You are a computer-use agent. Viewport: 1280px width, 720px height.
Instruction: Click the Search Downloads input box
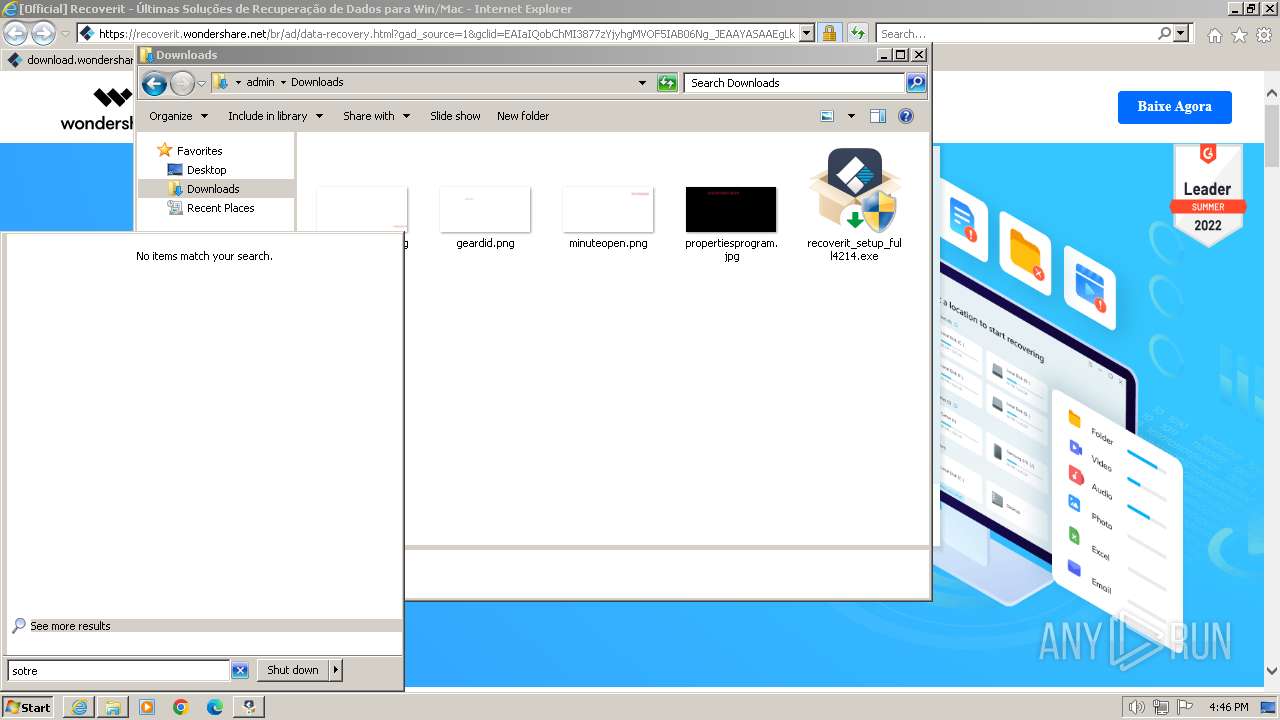tap(795, 83)
